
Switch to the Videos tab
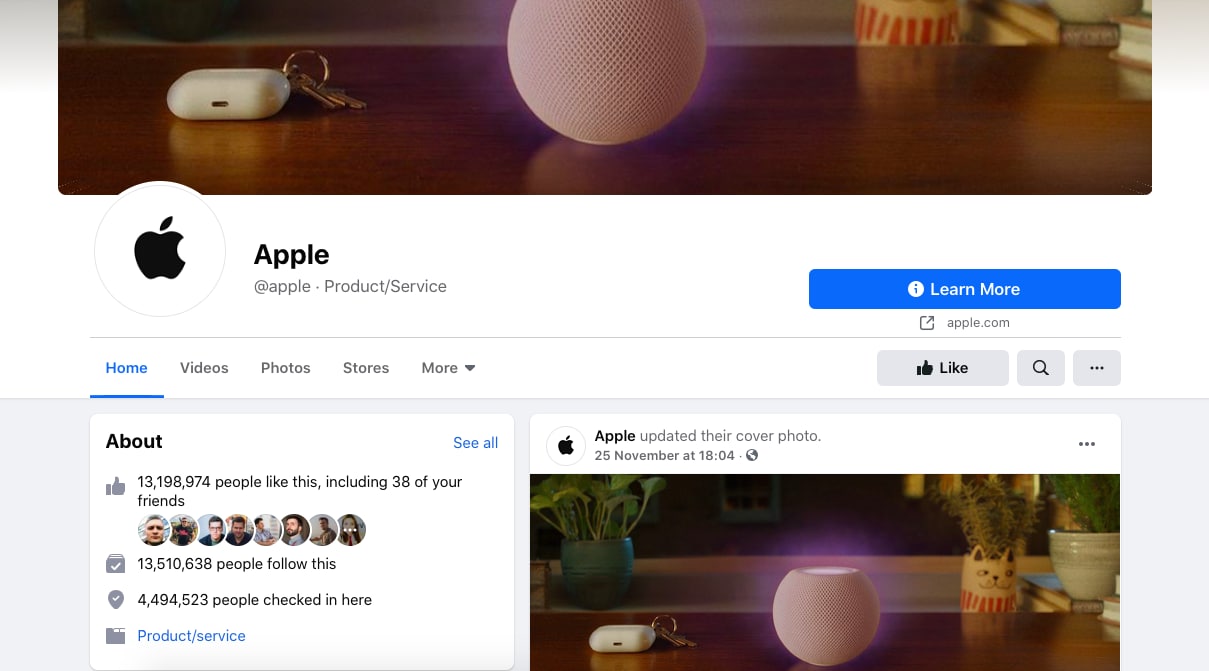point(204,368)
